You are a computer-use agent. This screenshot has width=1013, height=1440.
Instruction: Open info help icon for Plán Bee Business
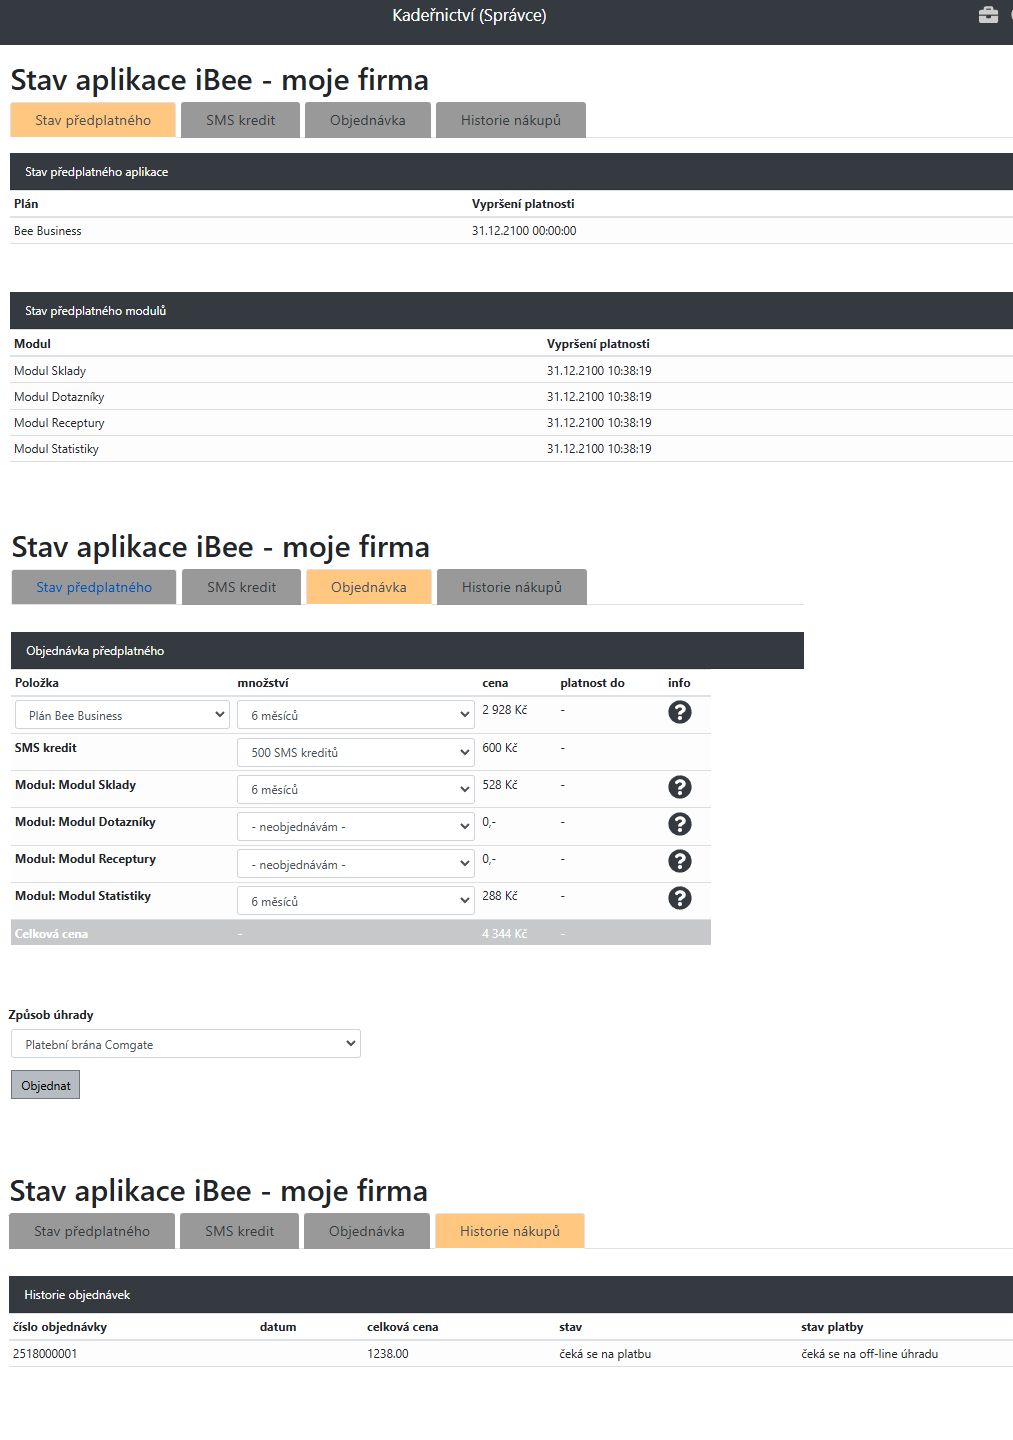click(x=679, y=712)
